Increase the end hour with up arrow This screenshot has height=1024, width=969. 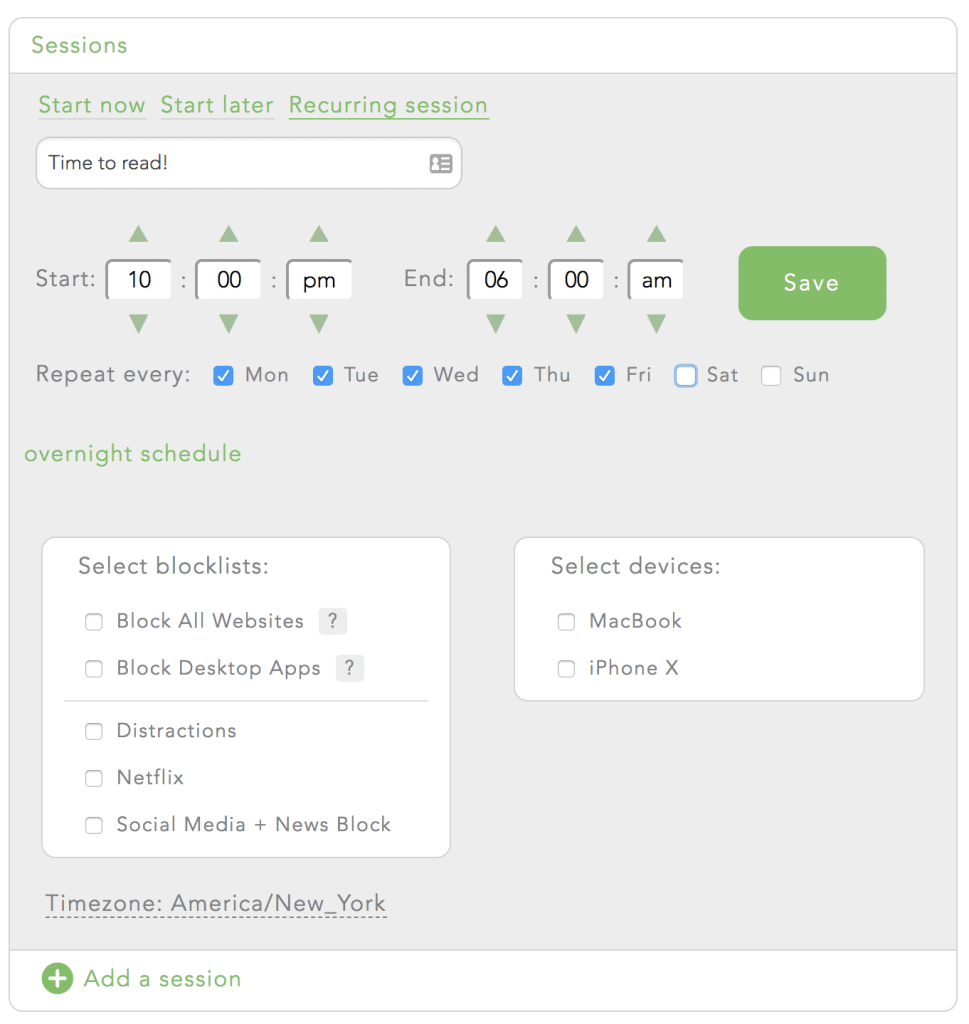point(495,234)
